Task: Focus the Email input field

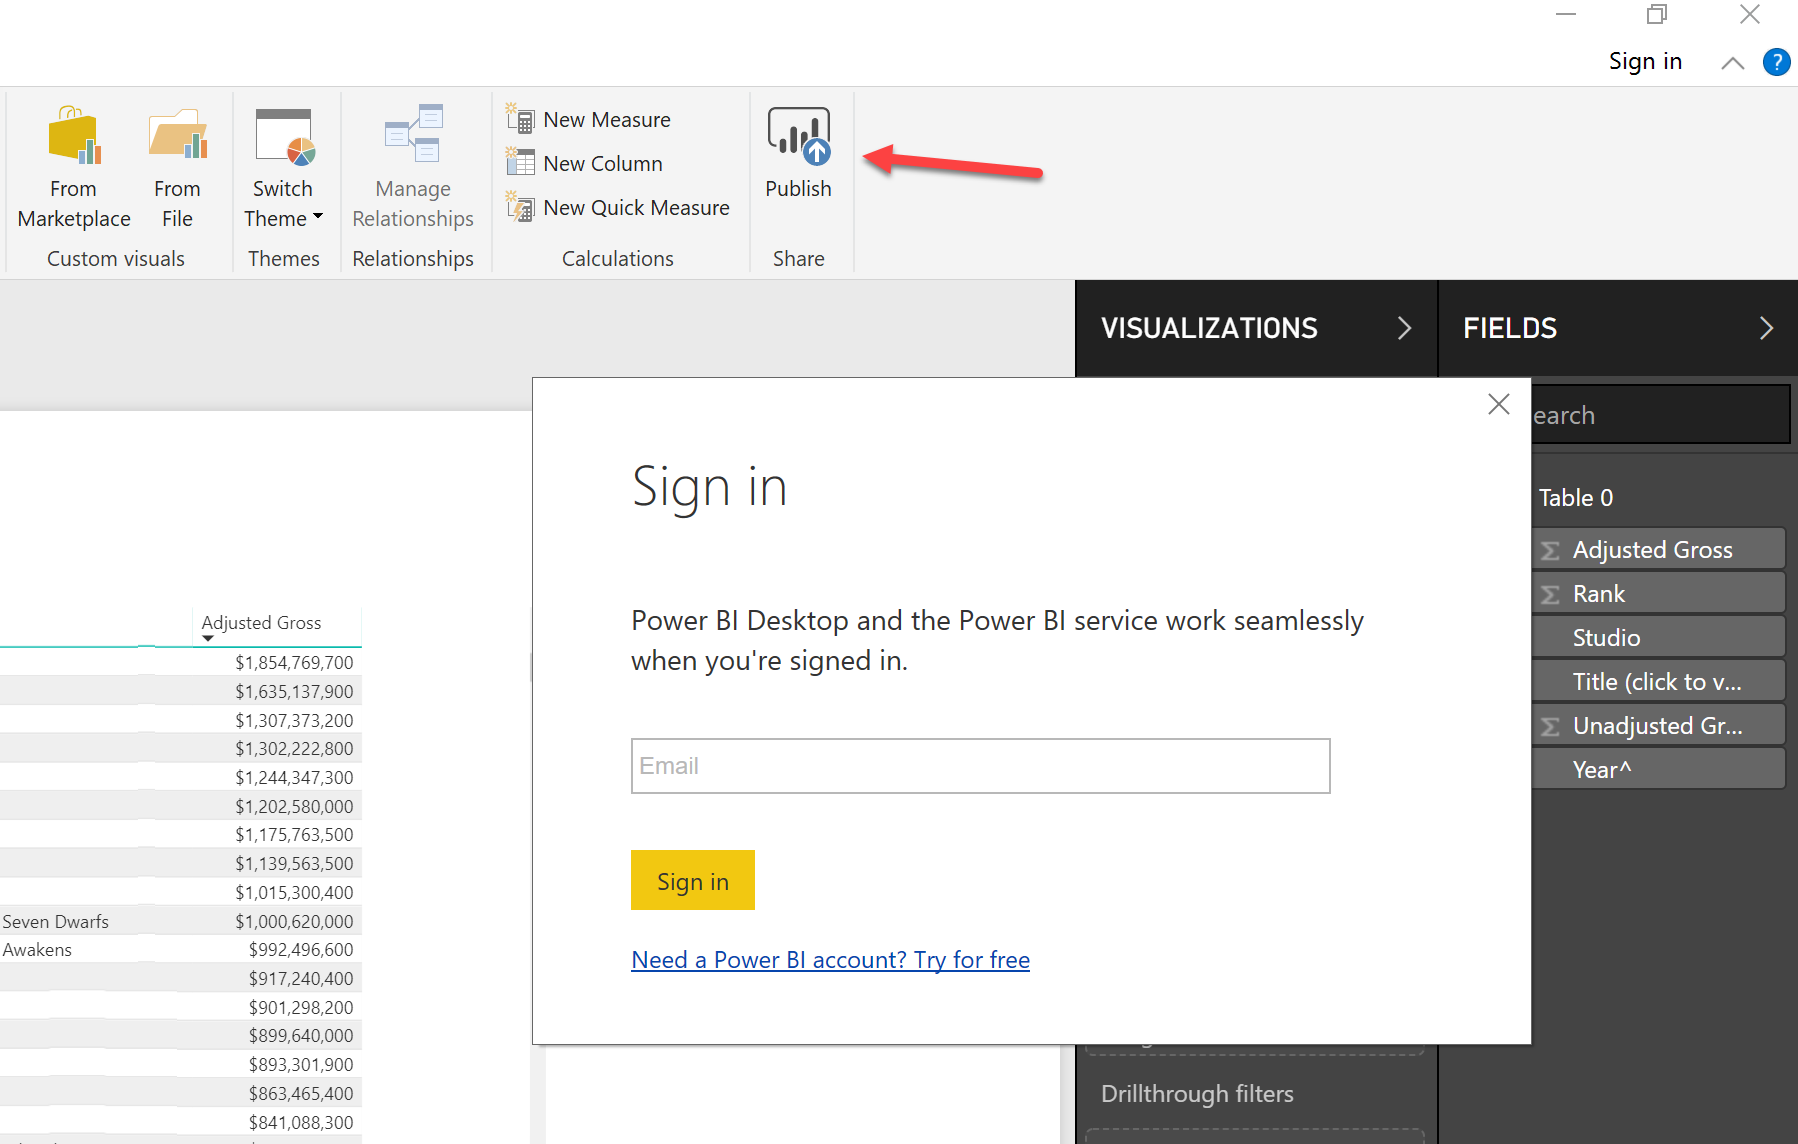Action: pos(980,766)
